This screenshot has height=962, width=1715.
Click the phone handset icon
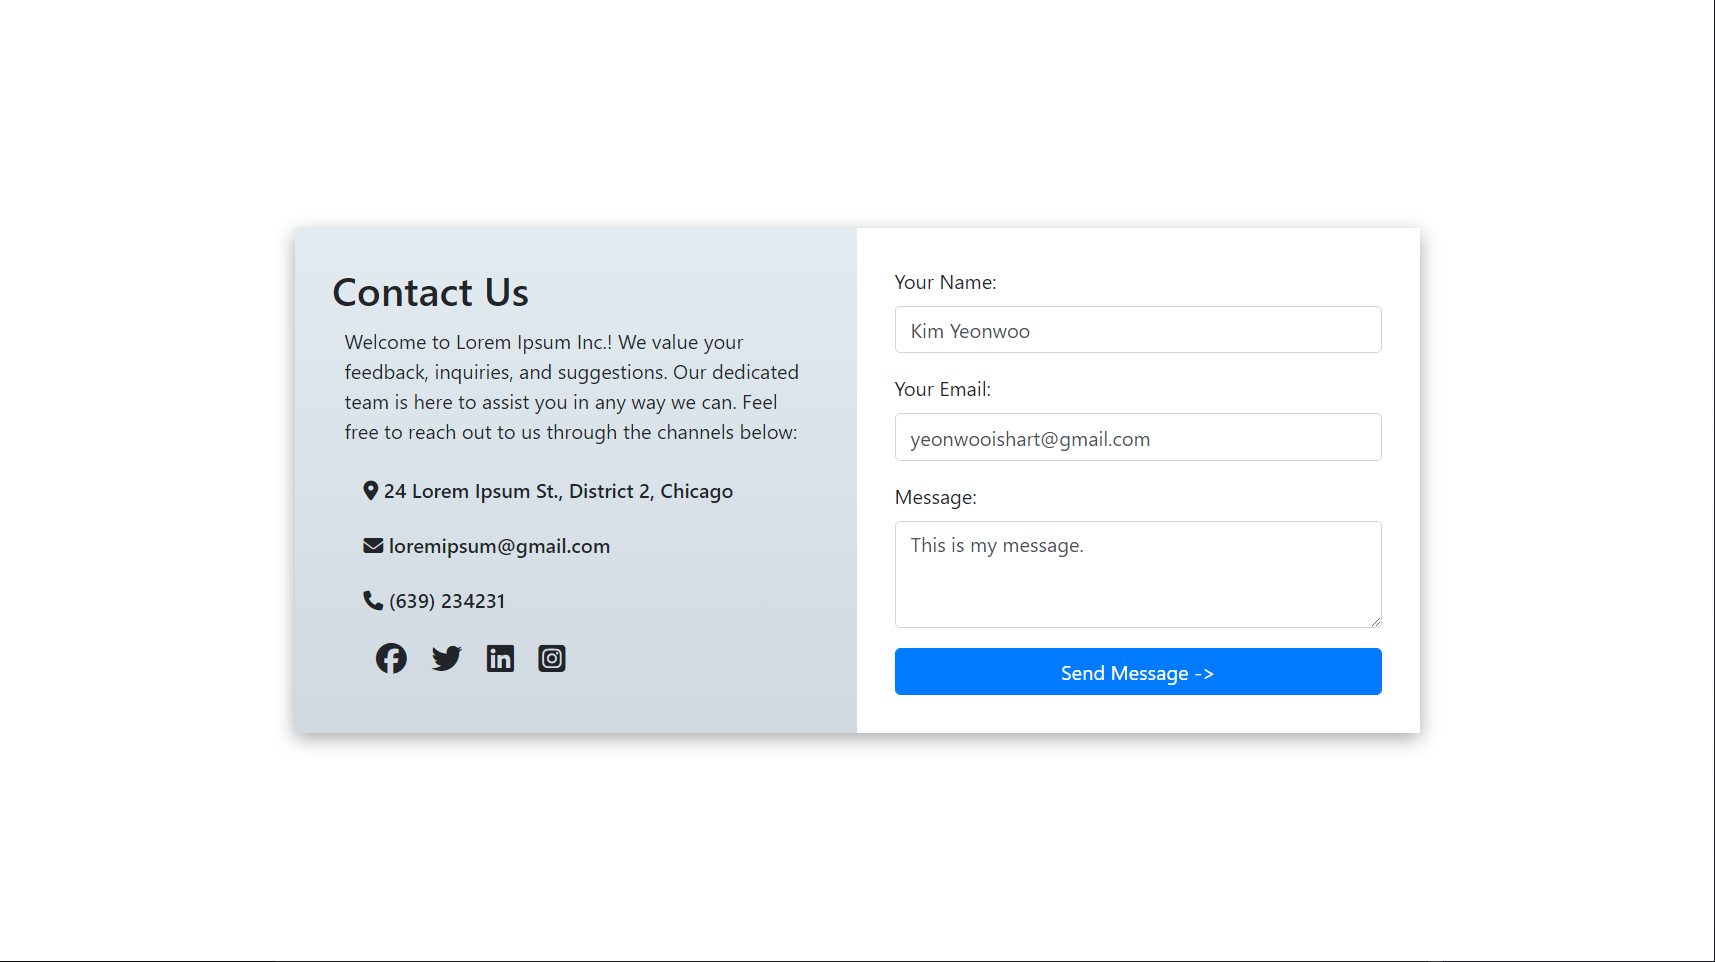click(x=373, y=600)
